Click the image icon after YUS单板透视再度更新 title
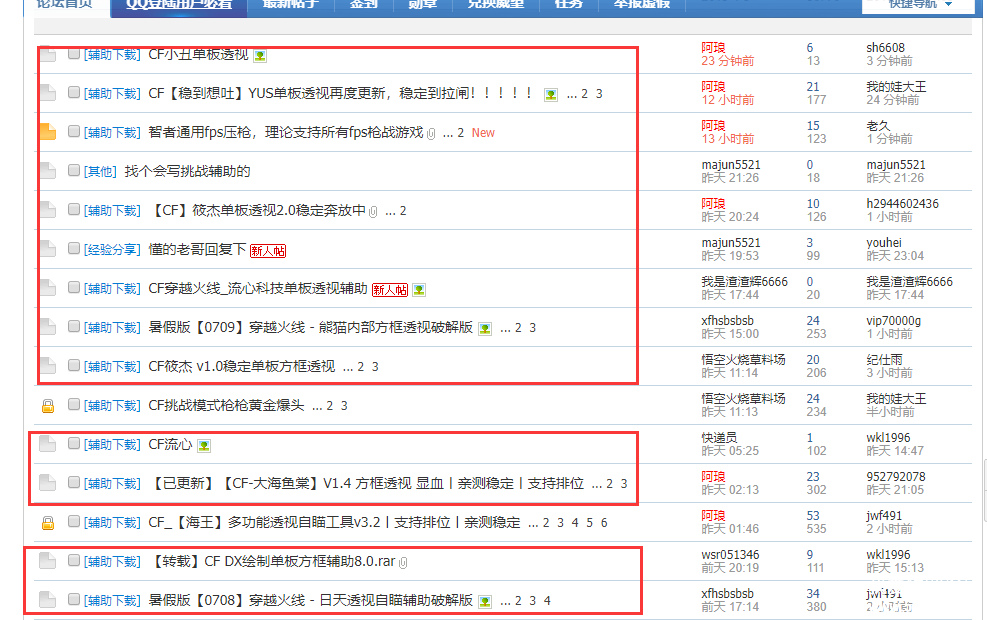Viewport: 987px width, 620px height. point(551,94)
